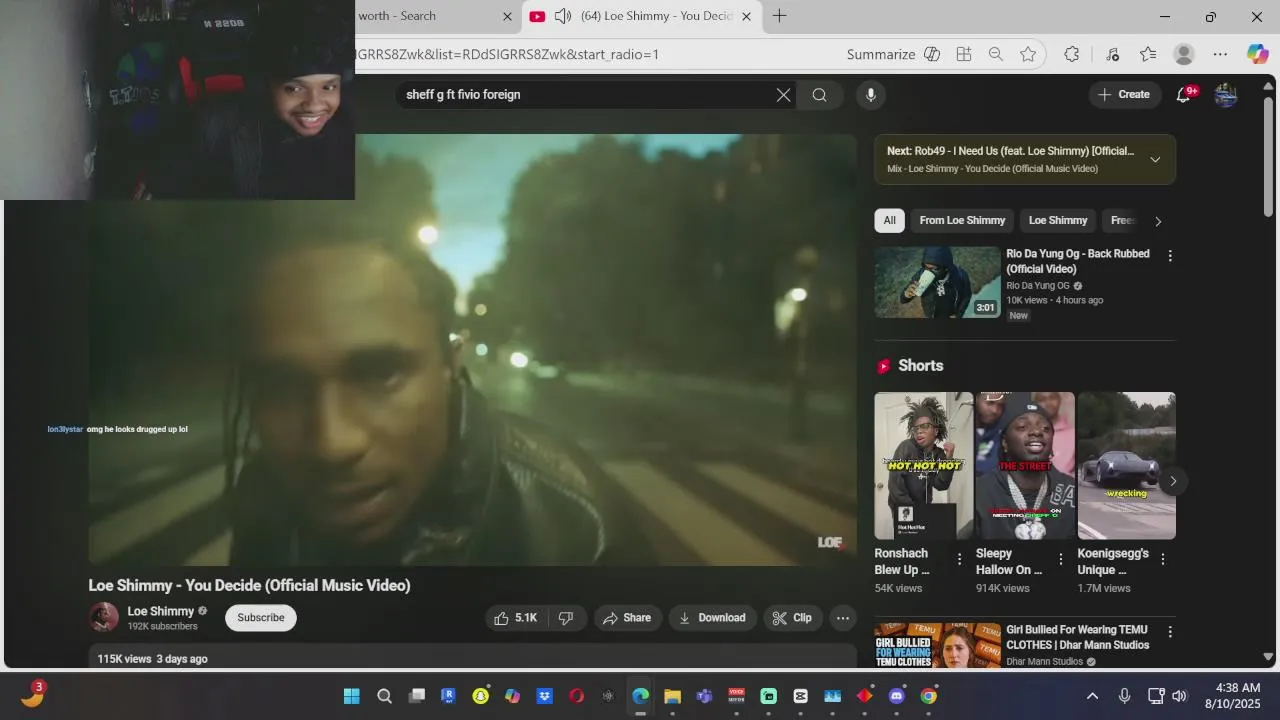
Task: Open the YouTube account avatar menu
Action: tap(1226, 94)
